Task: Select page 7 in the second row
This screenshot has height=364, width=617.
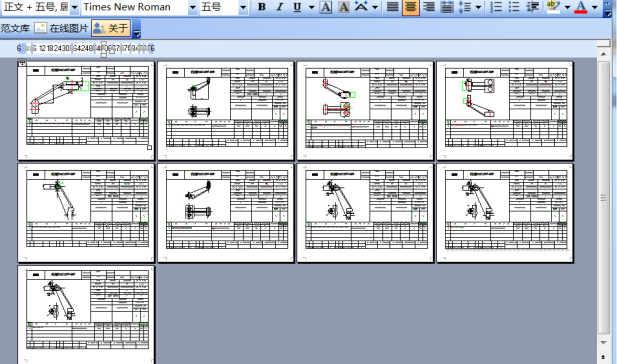Action: coord(365,213)
